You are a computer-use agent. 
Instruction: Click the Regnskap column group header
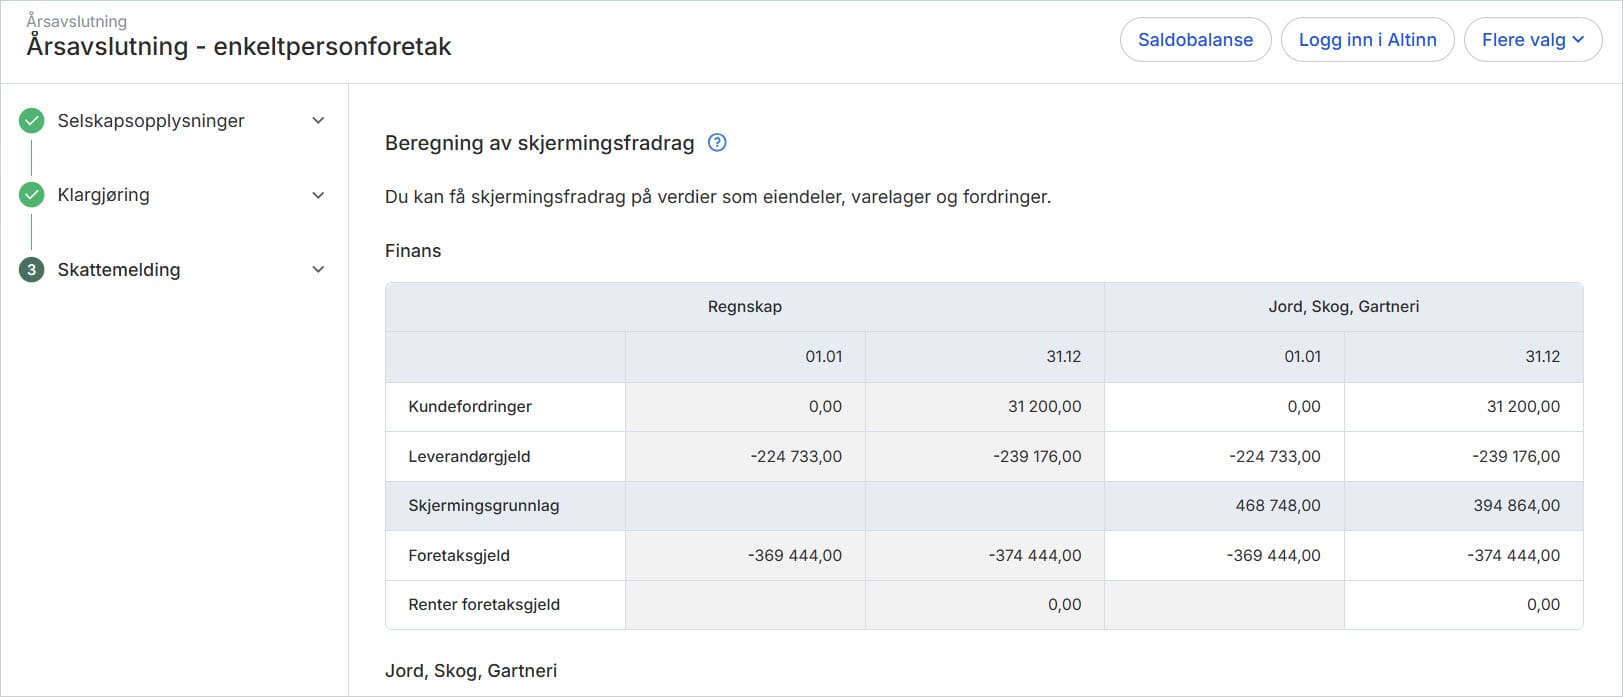click(745, 307)
